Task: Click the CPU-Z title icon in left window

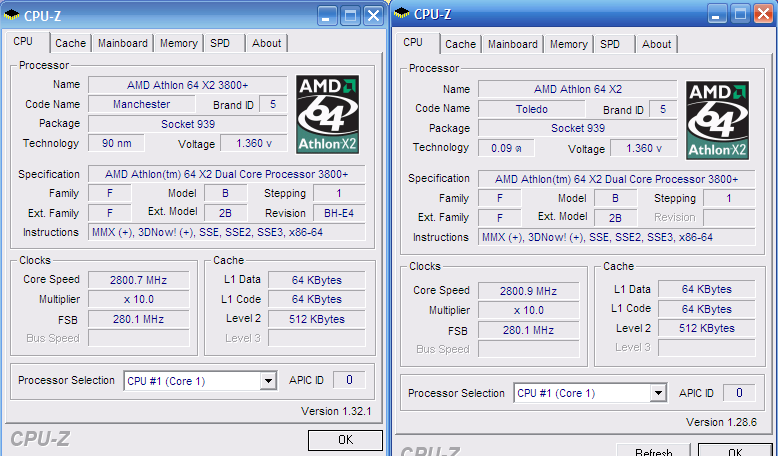Action: 11,15
